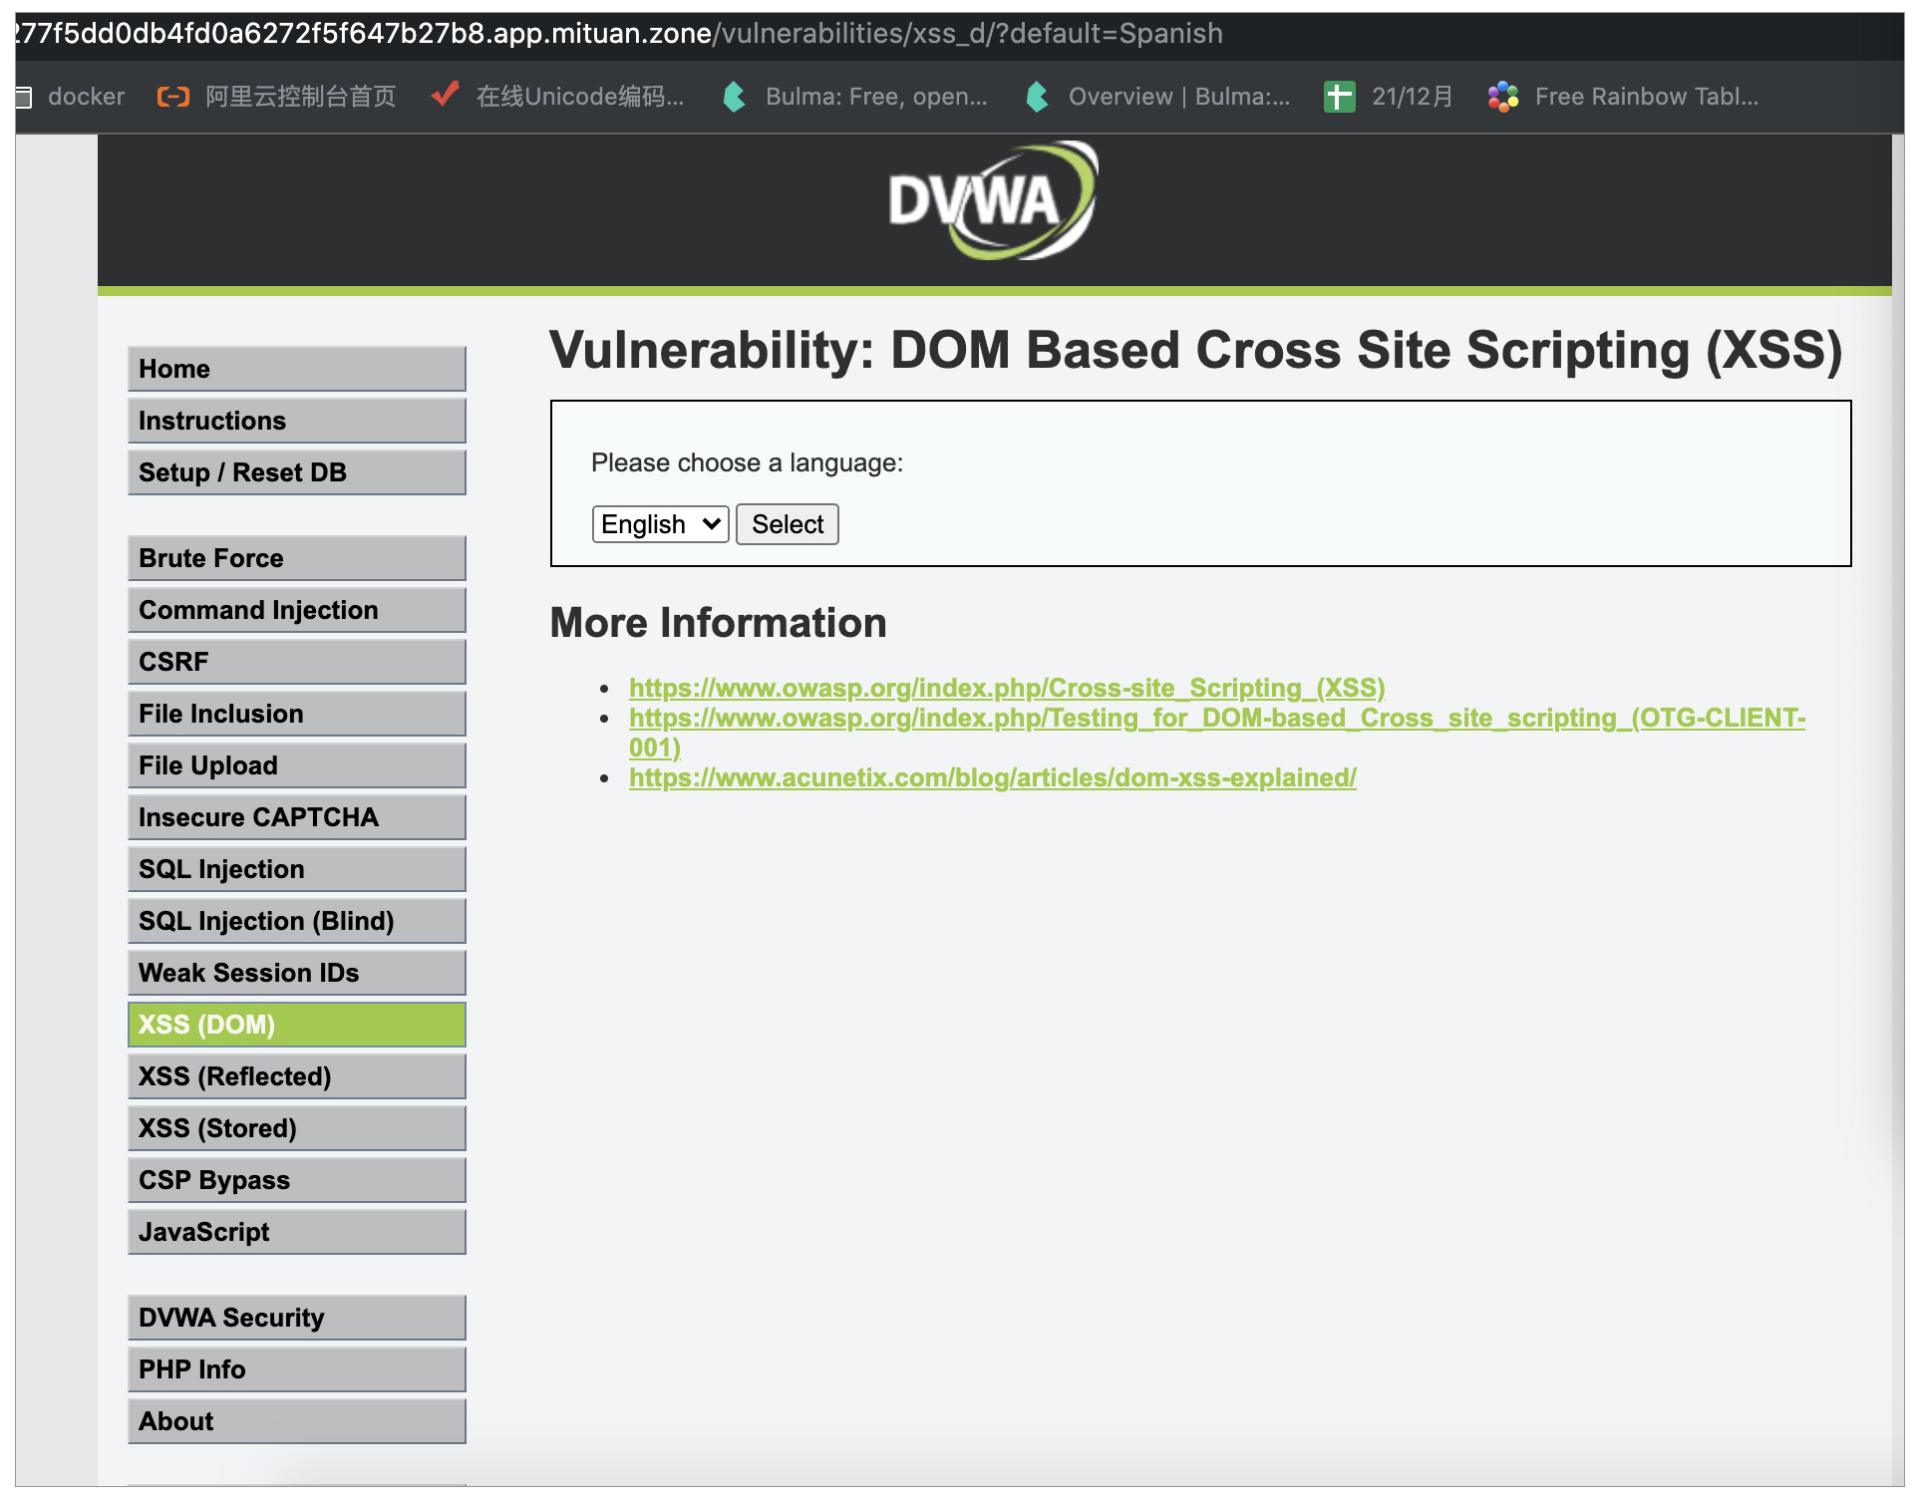1920x1501 pixels.
Task: Open the 'Bulma: Free, open...' bookmark
Action: [874, 97]
